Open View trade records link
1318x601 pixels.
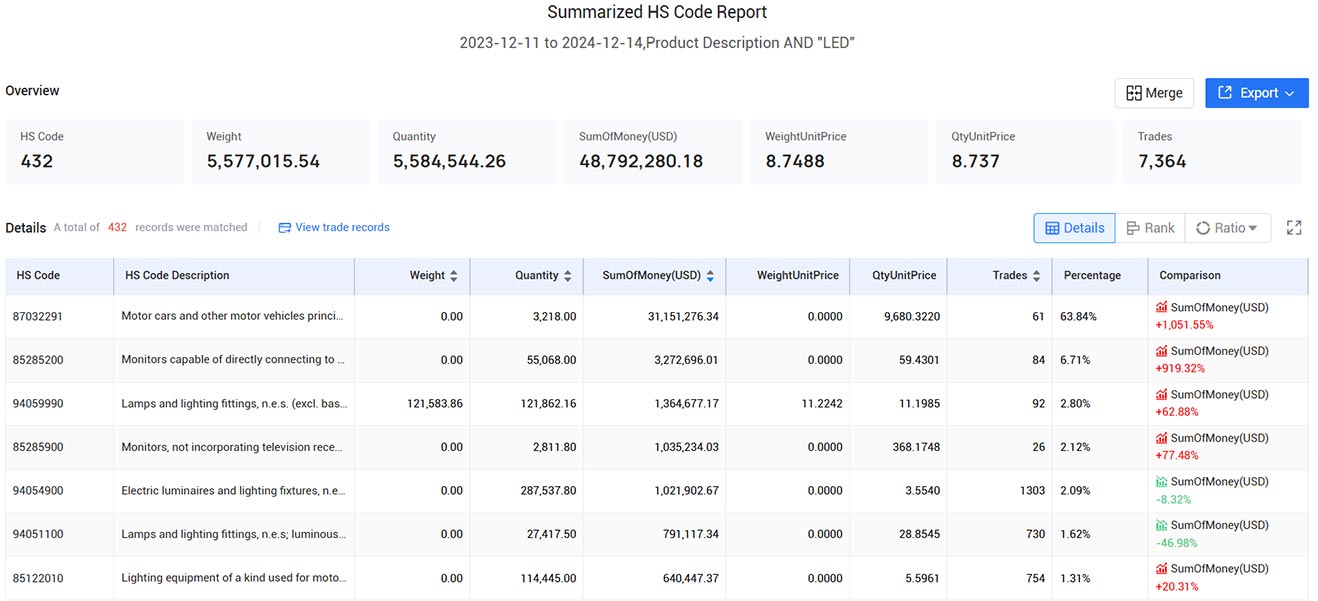click(334, 227)
